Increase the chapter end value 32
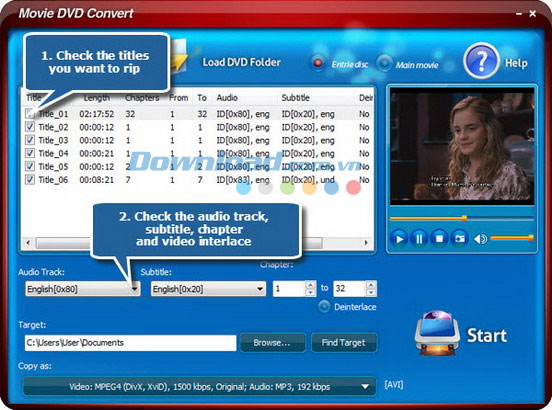This screenshot has width=552, height=410. point(371,285)
